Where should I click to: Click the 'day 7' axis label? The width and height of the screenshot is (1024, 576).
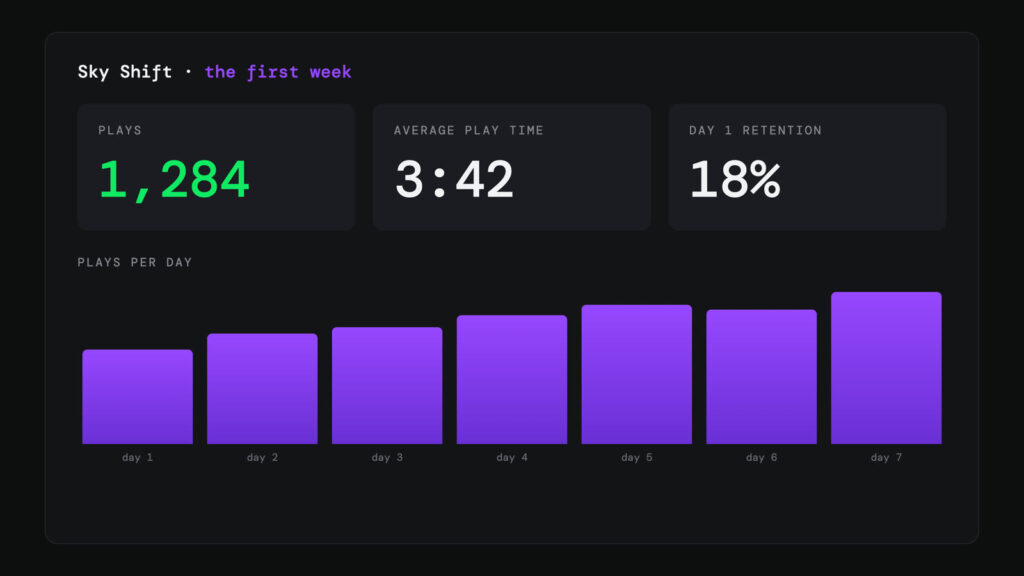(886, 458)
